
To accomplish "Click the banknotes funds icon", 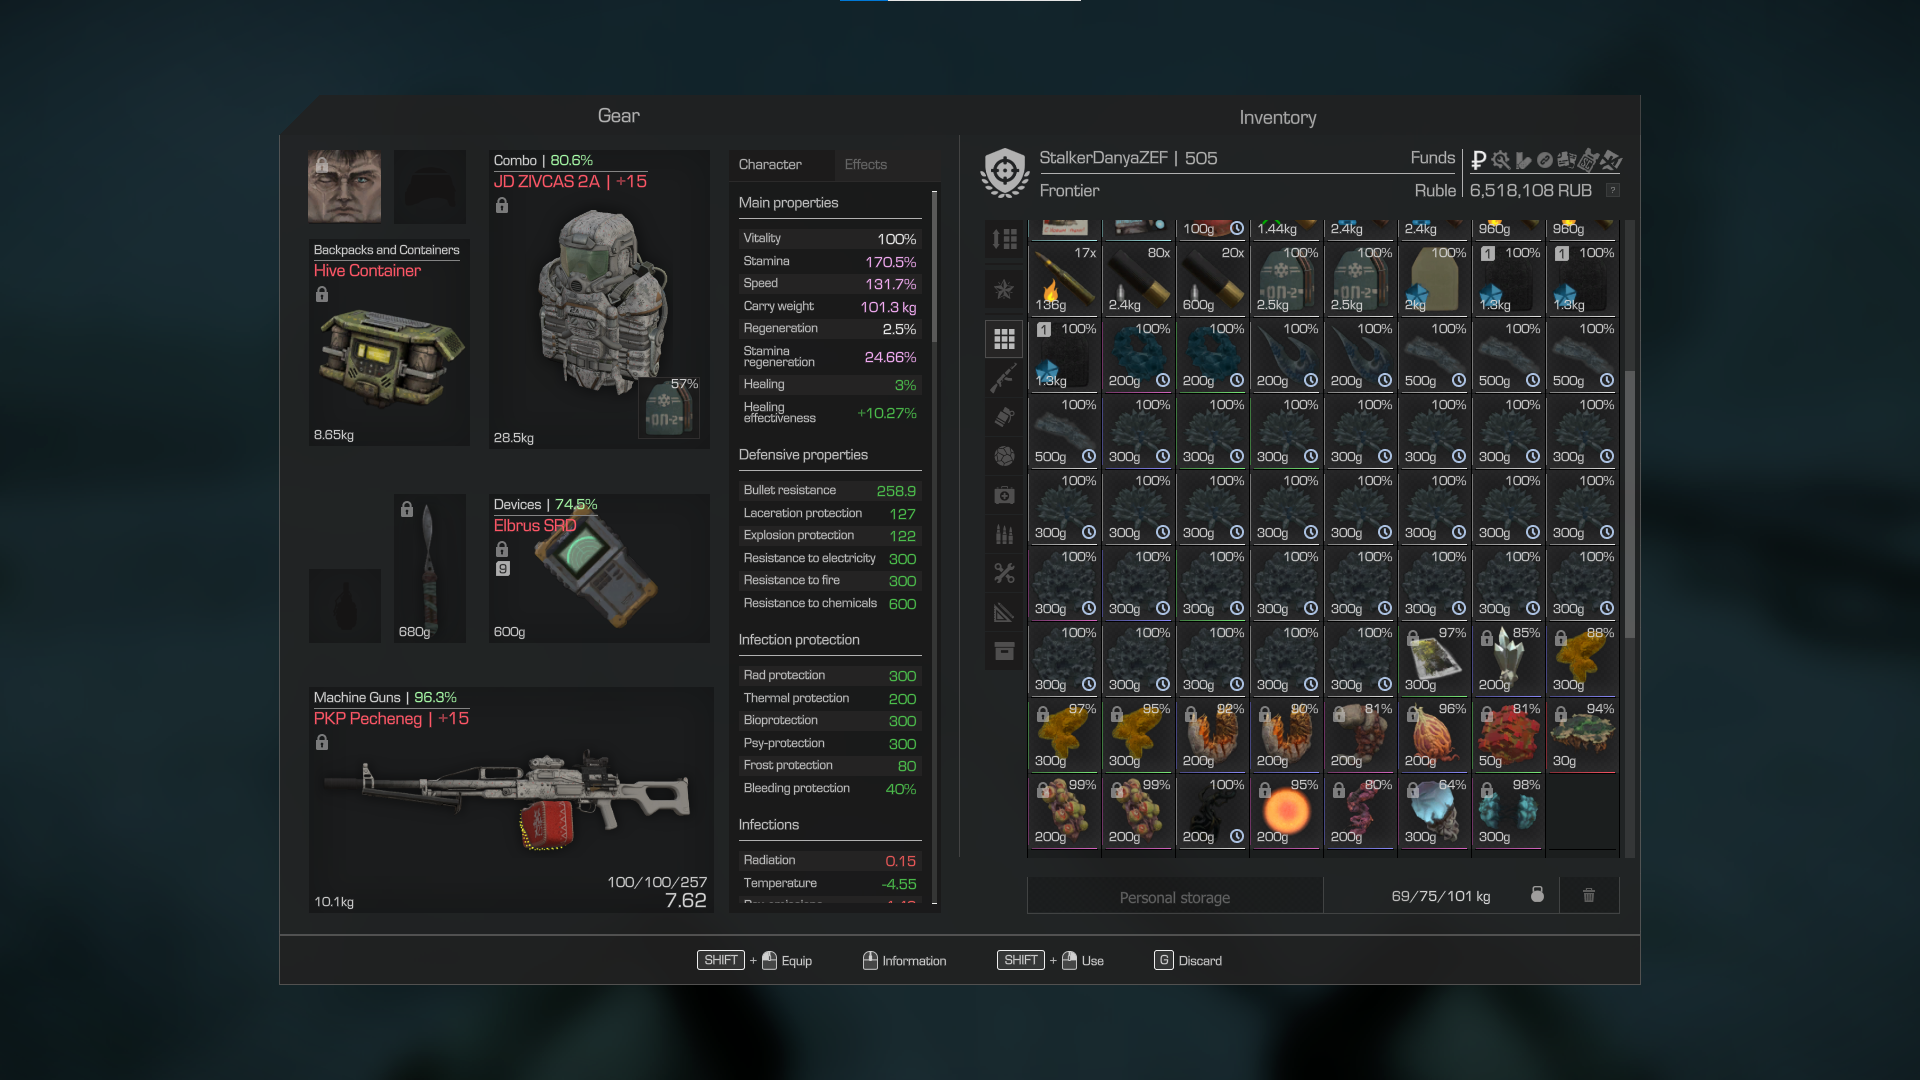I will click(1566, 160).
